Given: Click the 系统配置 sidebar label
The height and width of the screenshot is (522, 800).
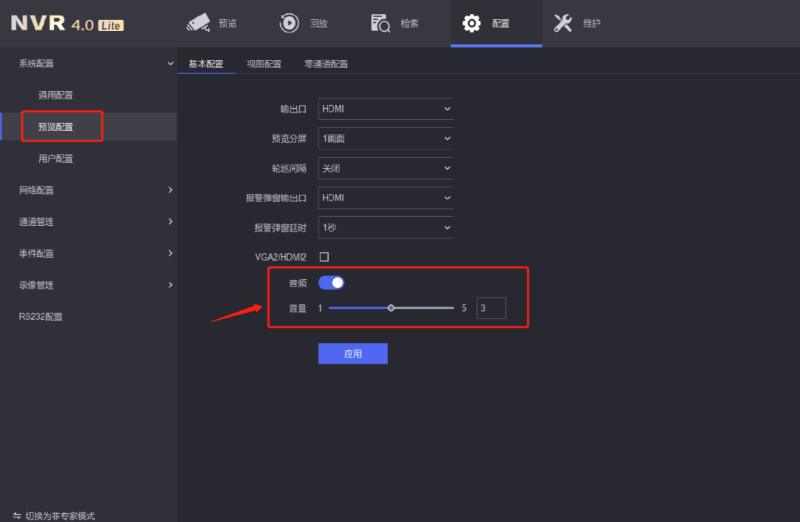Looking at the screenshot, I should 36,63.
